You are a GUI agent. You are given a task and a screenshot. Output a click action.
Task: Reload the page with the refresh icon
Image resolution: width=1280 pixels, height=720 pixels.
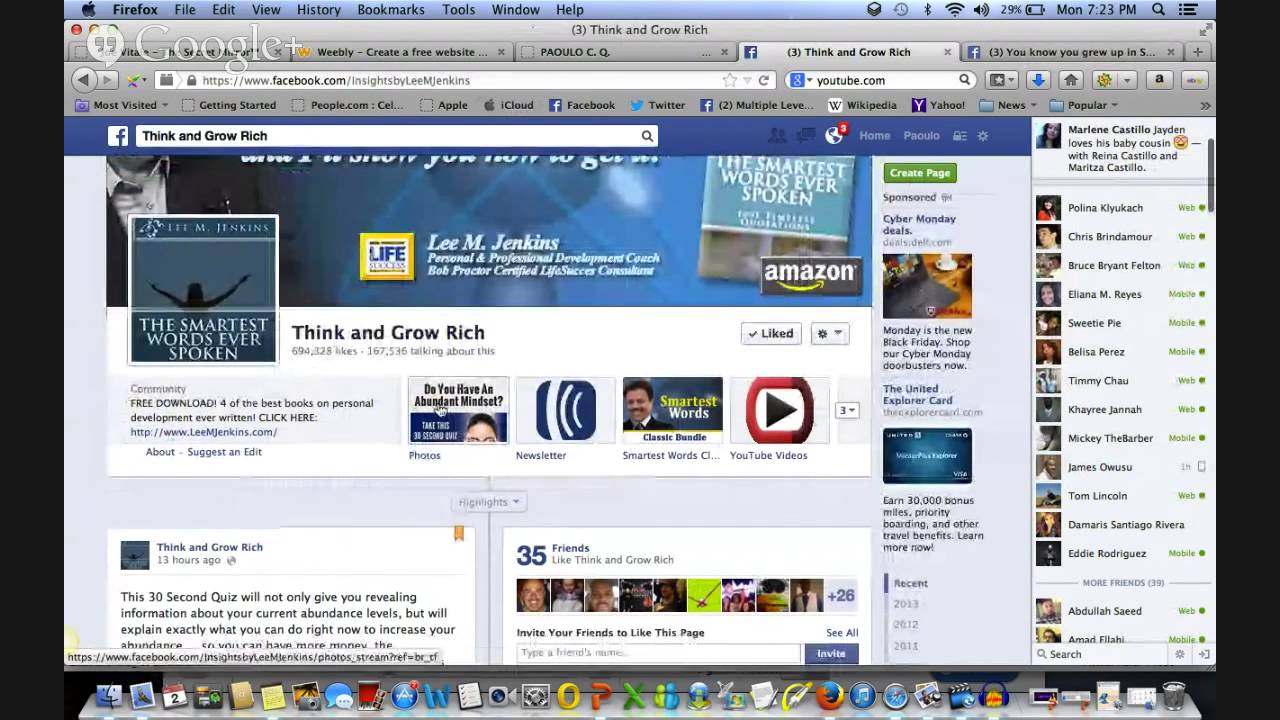(x=763, y=80)
